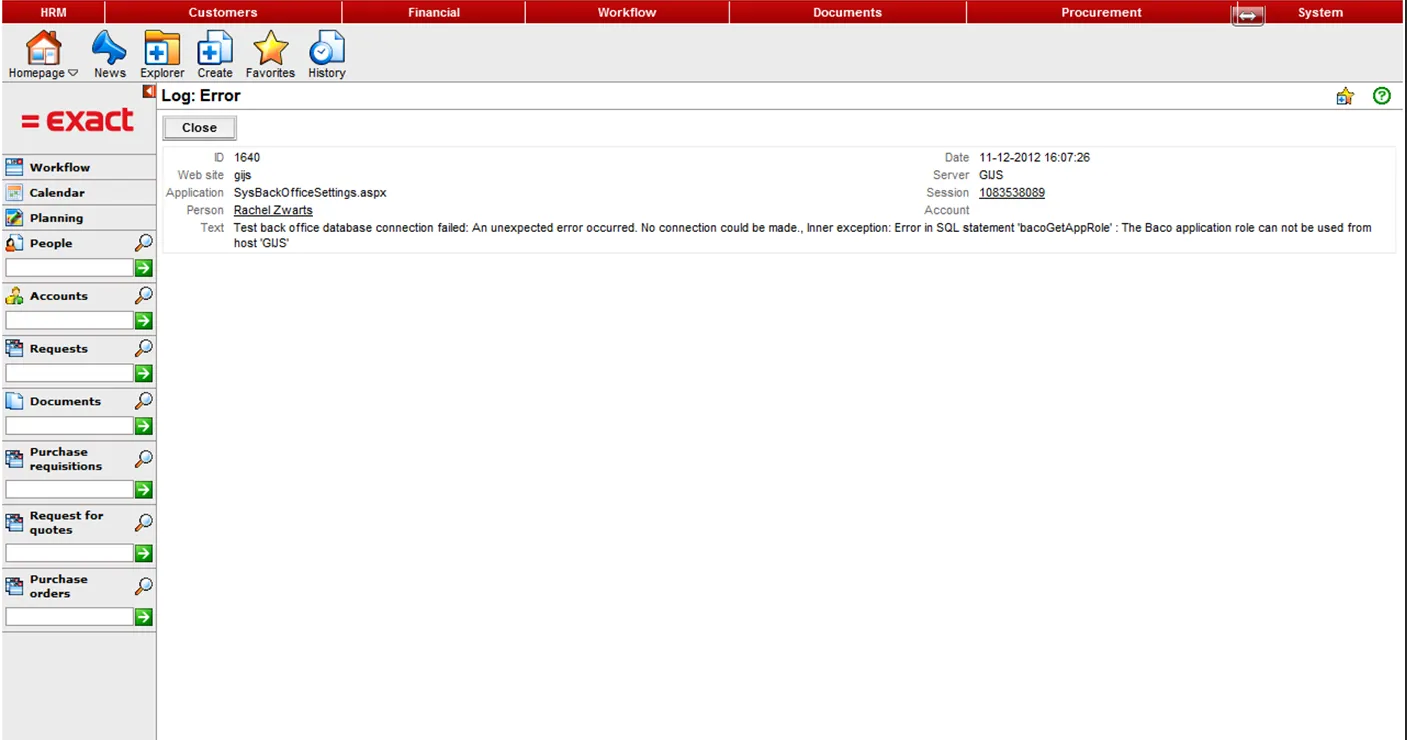Screen dimensions: 1407x740
Task: Click green go arrow under Documents
Action: tap(144, 426)
